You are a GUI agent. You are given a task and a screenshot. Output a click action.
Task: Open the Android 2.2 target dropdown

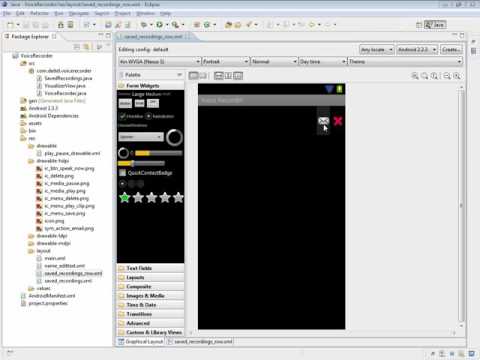point(417,50)
